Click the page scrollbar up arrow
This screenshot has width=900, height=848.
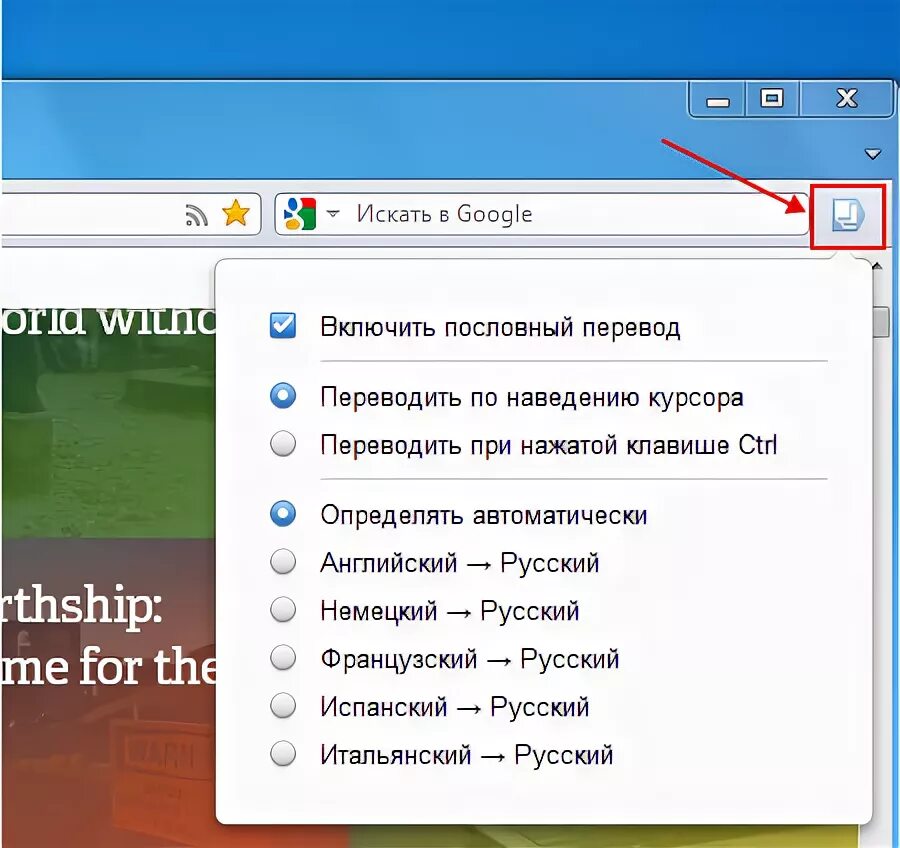pyautogui.click(x=878, y=266)
